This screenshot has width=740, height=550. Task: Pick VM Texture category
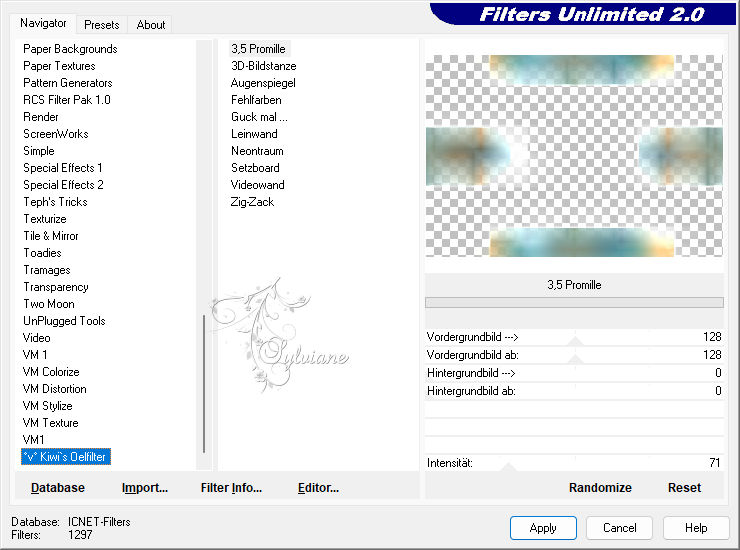coord(50,423)
